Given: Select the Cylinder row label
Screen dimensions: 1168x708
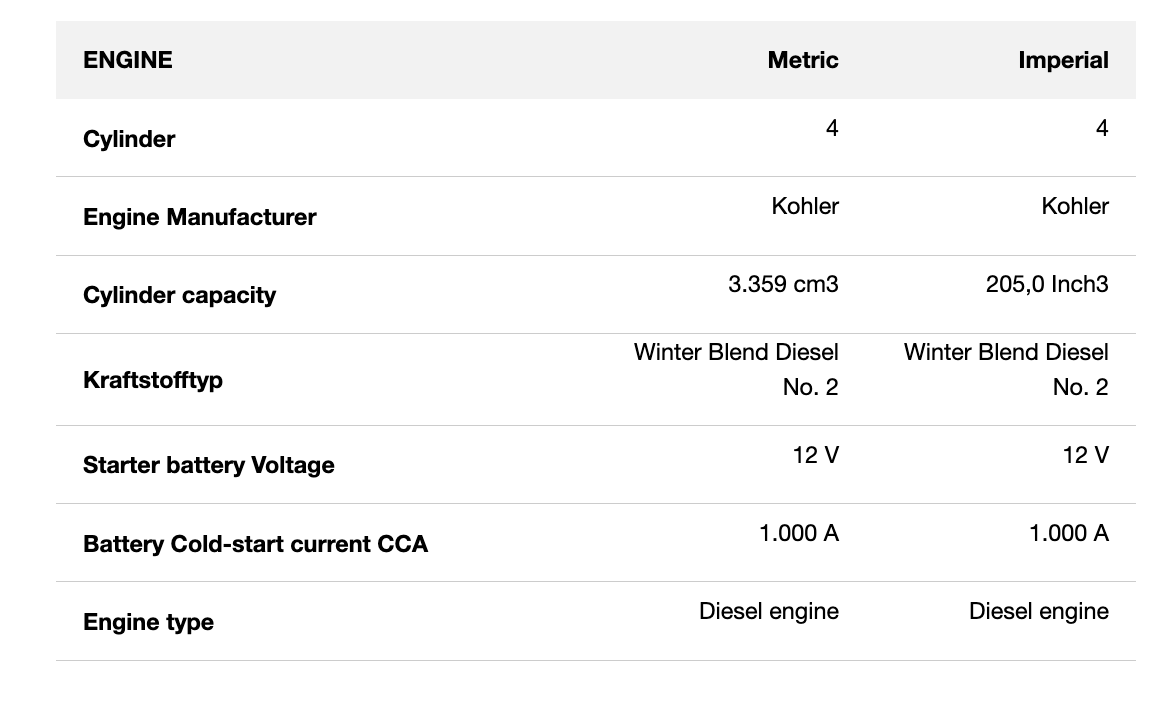Looking at the screenshot, I should pyautogui.click(x=129, y=139).
